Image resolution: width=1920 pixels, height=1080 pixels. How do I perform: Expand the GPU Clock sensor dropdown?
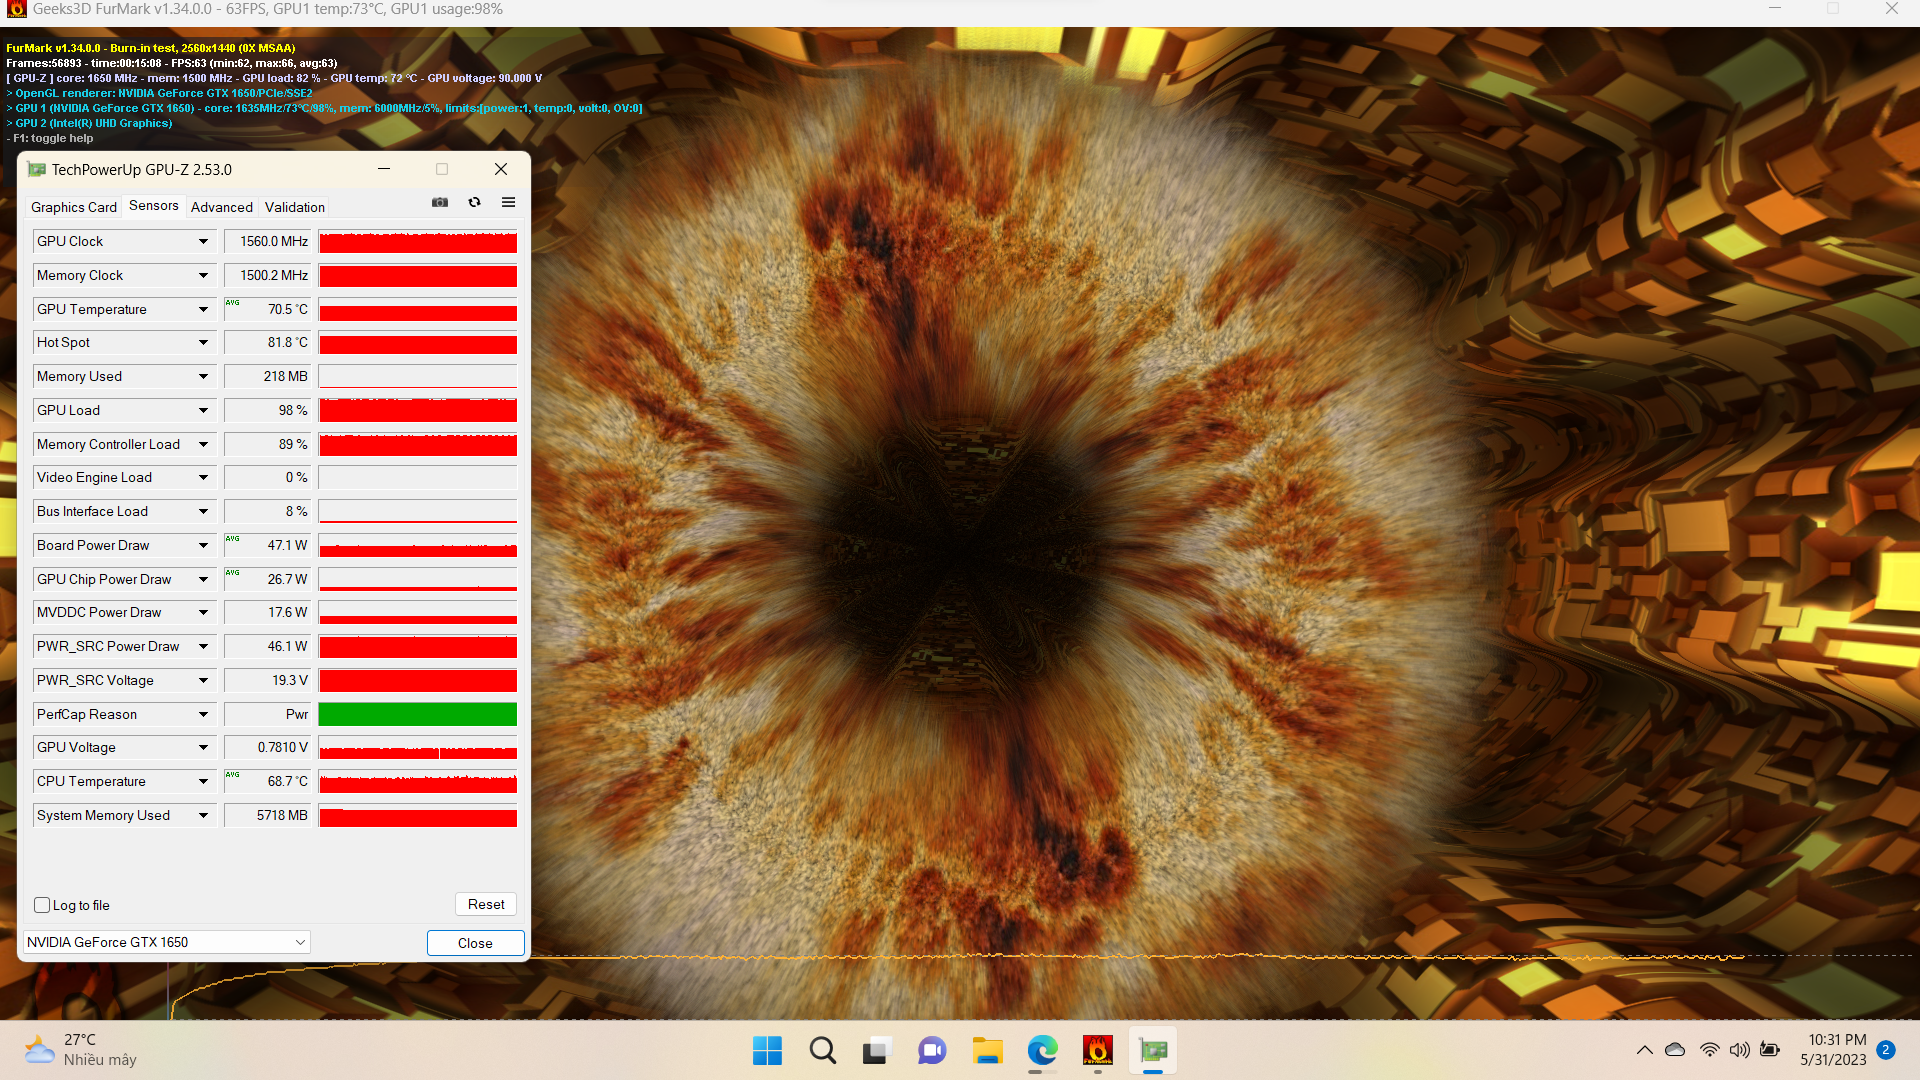(203, 241)
